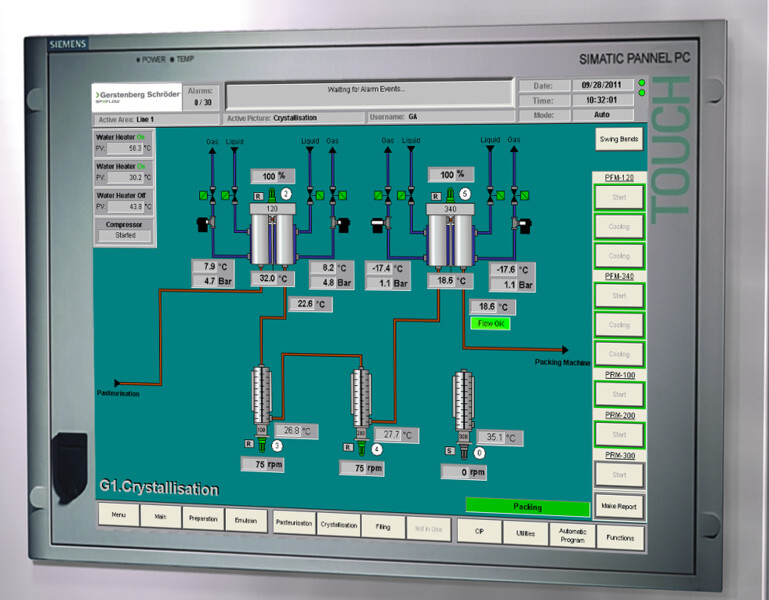Click green motor icon on unit 120

pyautogui.click(x=271, y=193)
